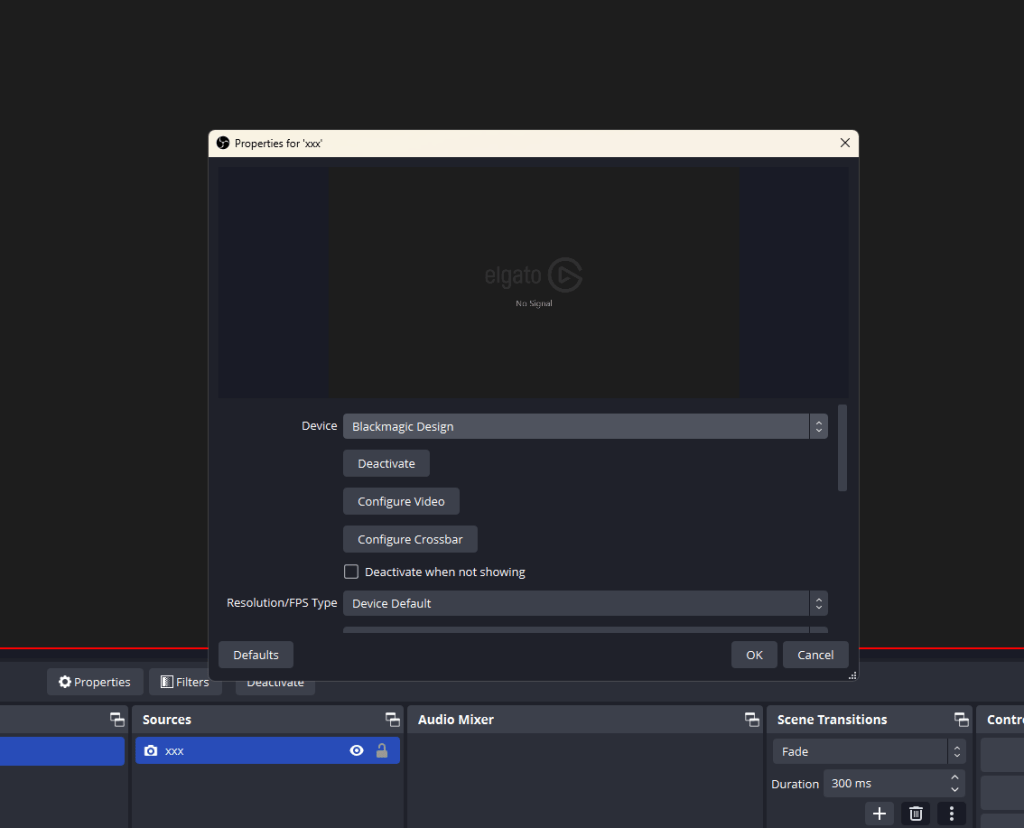This screenshot has height=828, width=1024.
Task: Click the OBS logo in dialog title bar
Action: [x=223, y=143]
